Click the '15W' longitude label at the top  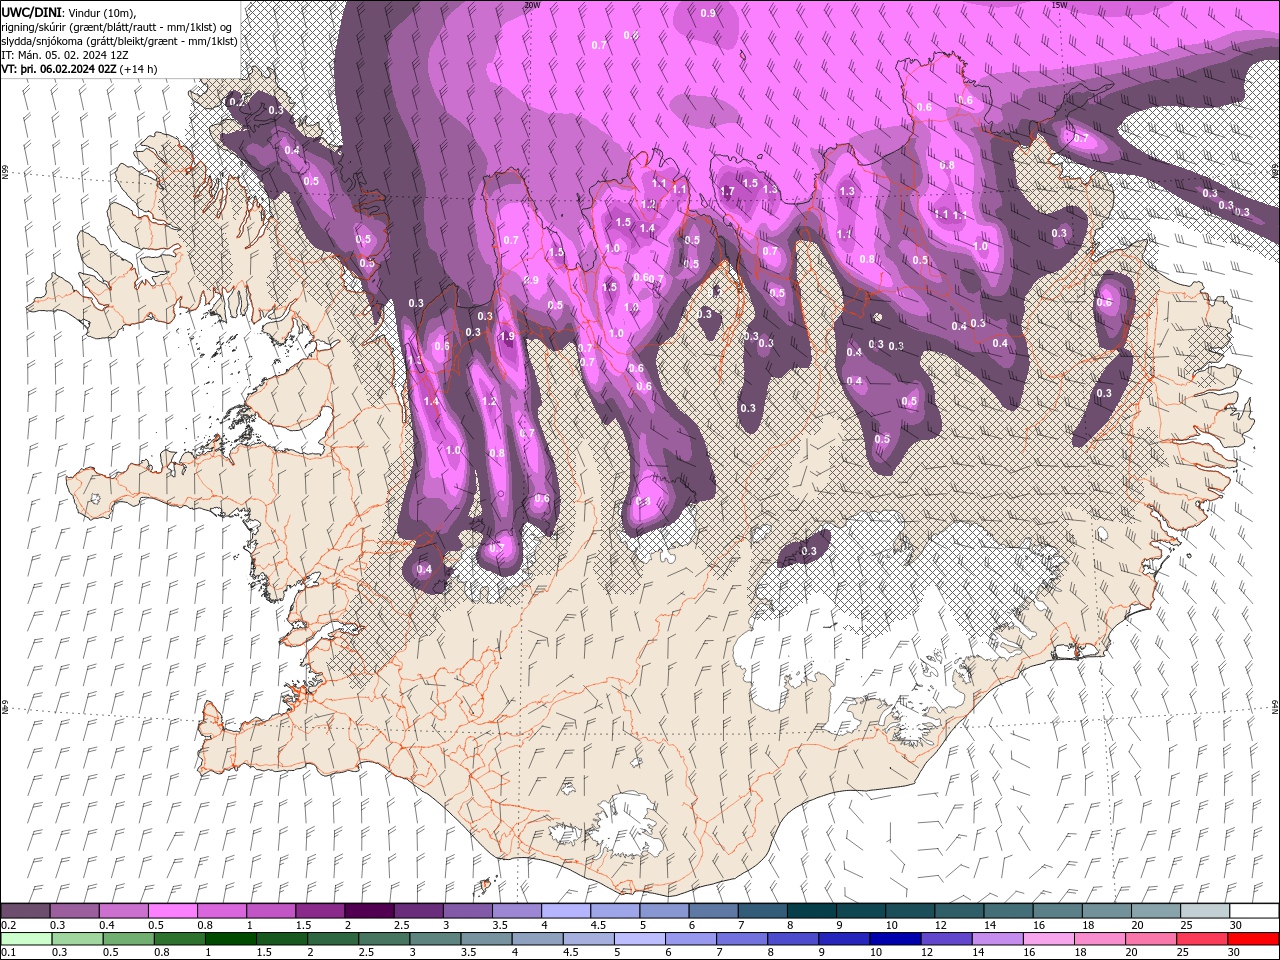[x=1059, y=4]
